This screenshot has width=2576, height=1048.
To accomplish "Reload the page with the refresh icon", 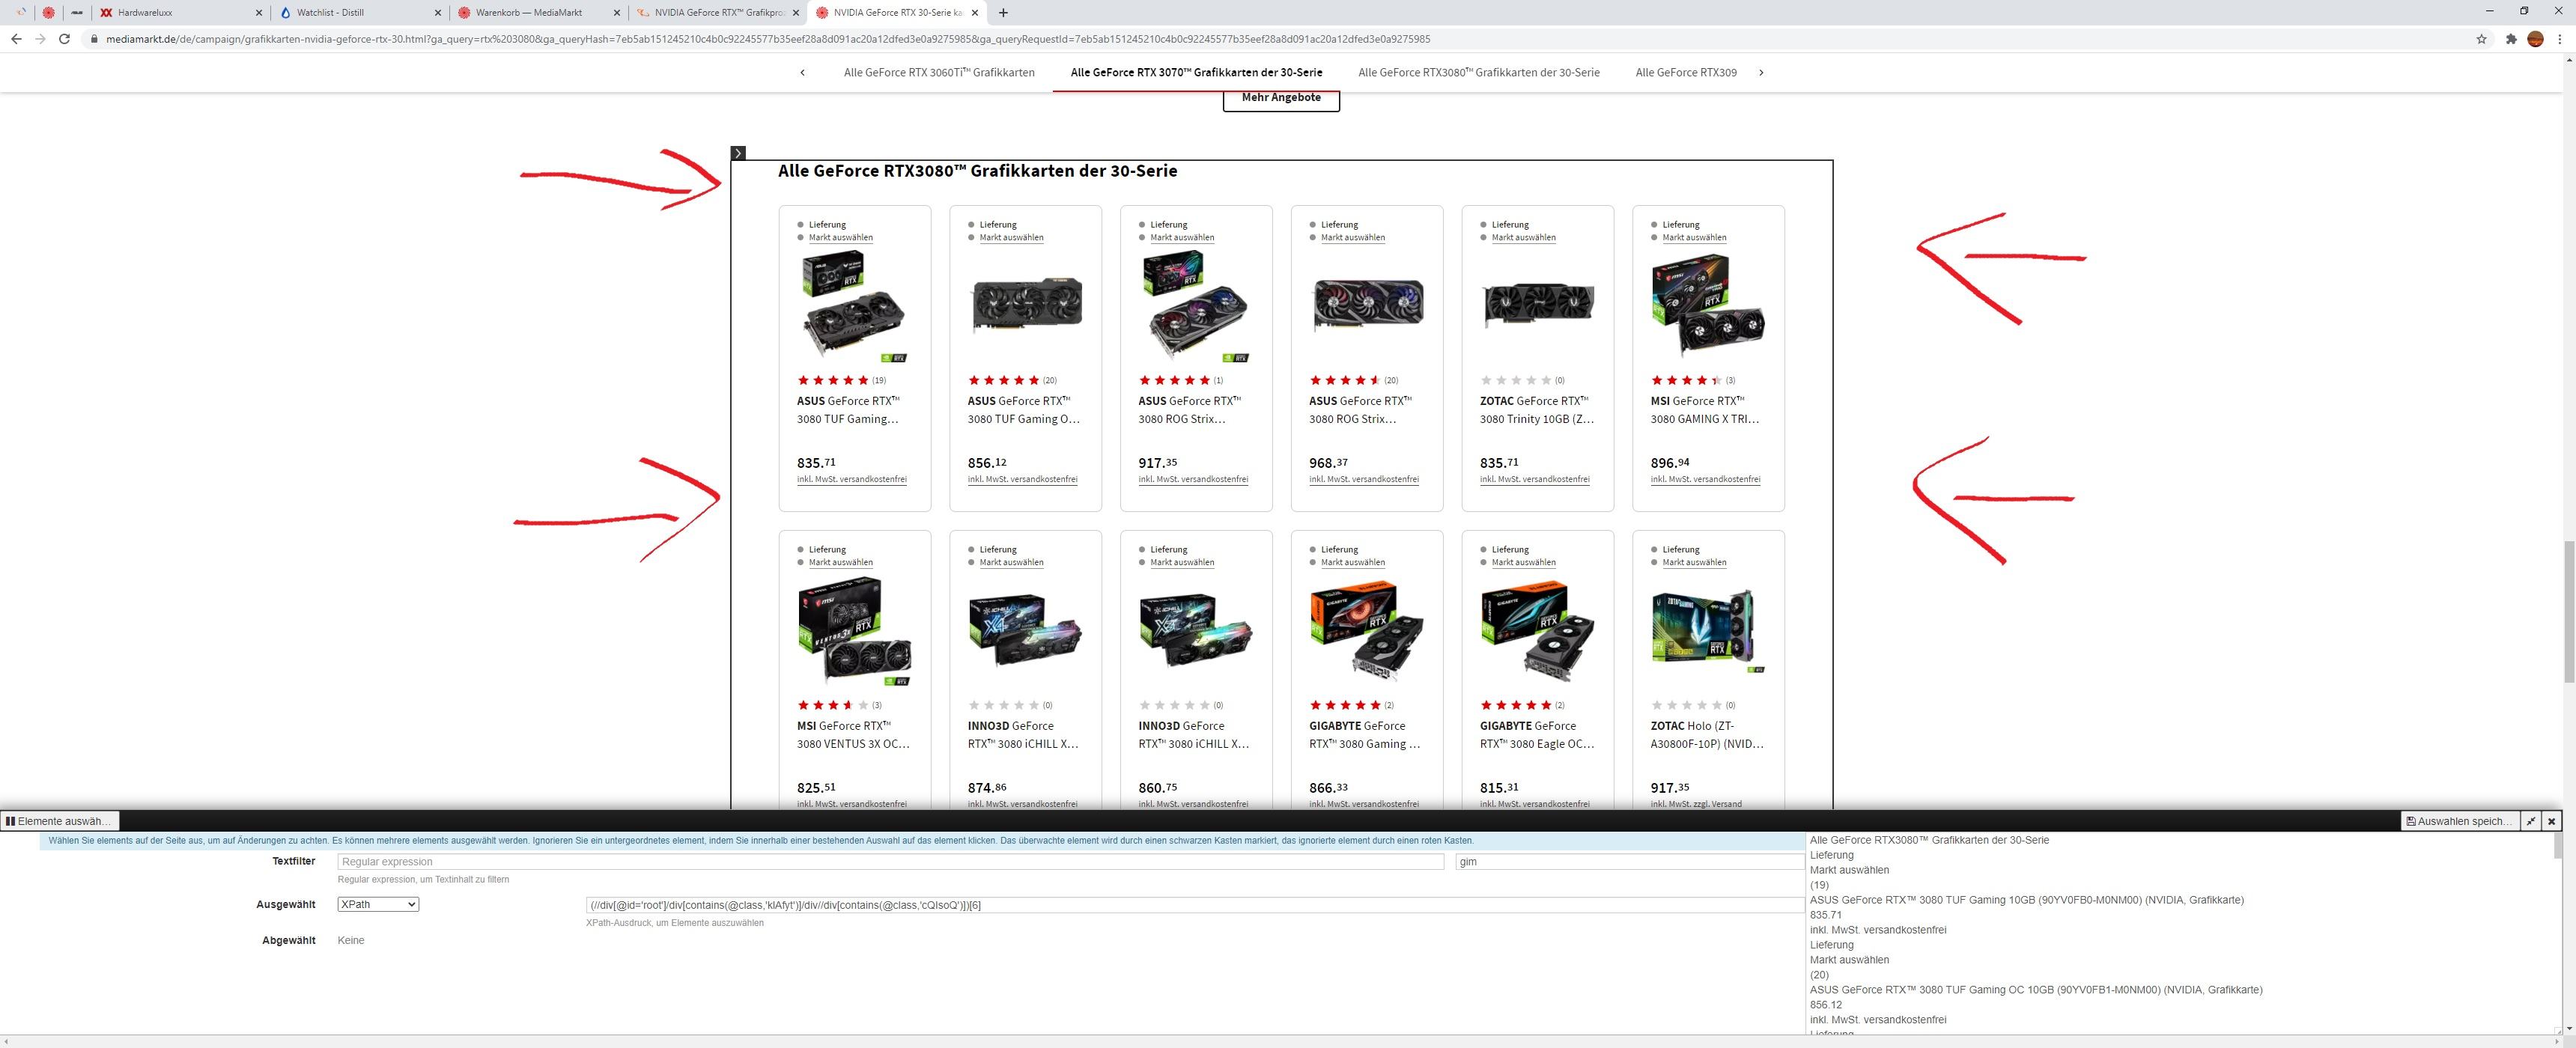I will tap(64, 39).
